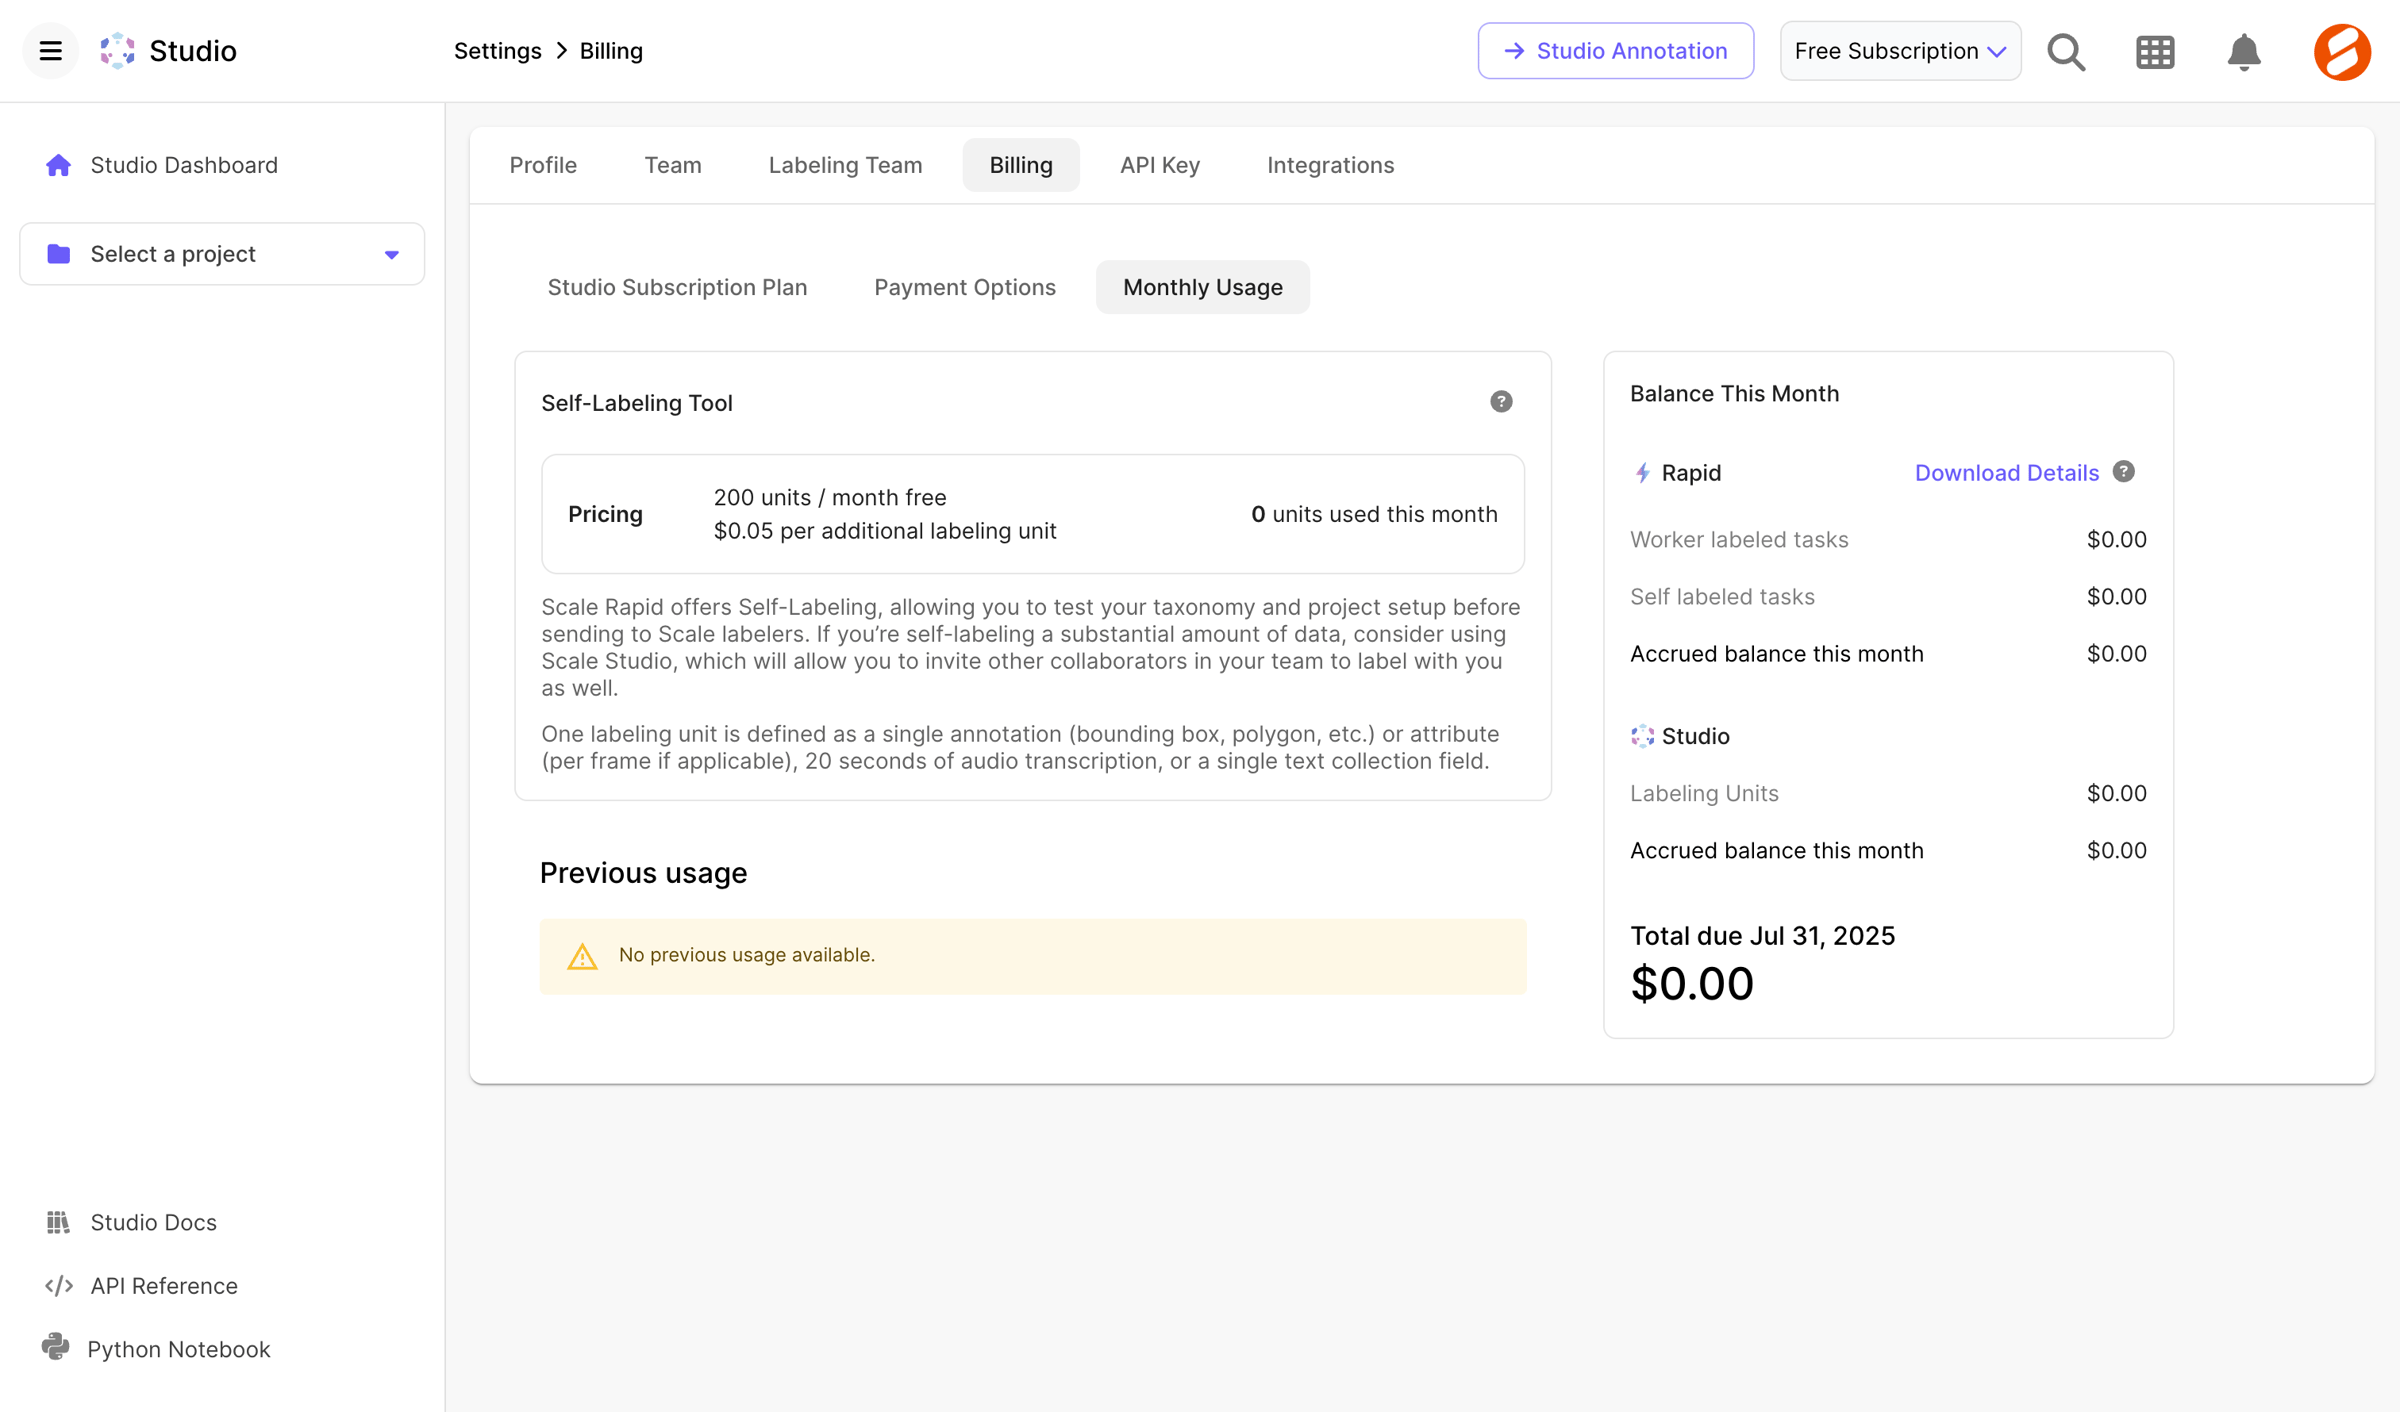This screenshot has width=2400, height=1412.
Task: Open the Labeling Team tab
Action: point(845,165)
